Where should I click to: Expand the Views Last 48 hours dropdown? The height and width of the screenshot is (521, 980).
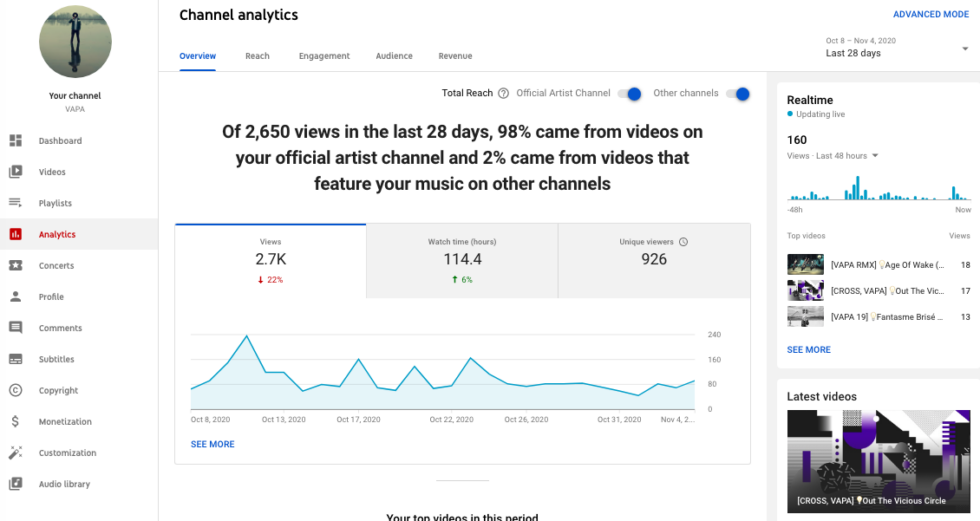click(875, 156)
